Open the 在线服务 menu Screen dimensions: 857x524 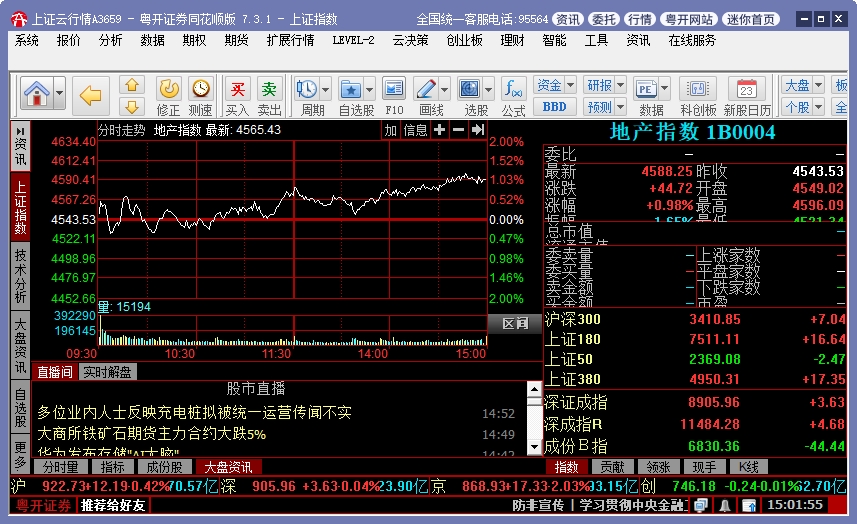pyautogui.click(x=692, y=40)
